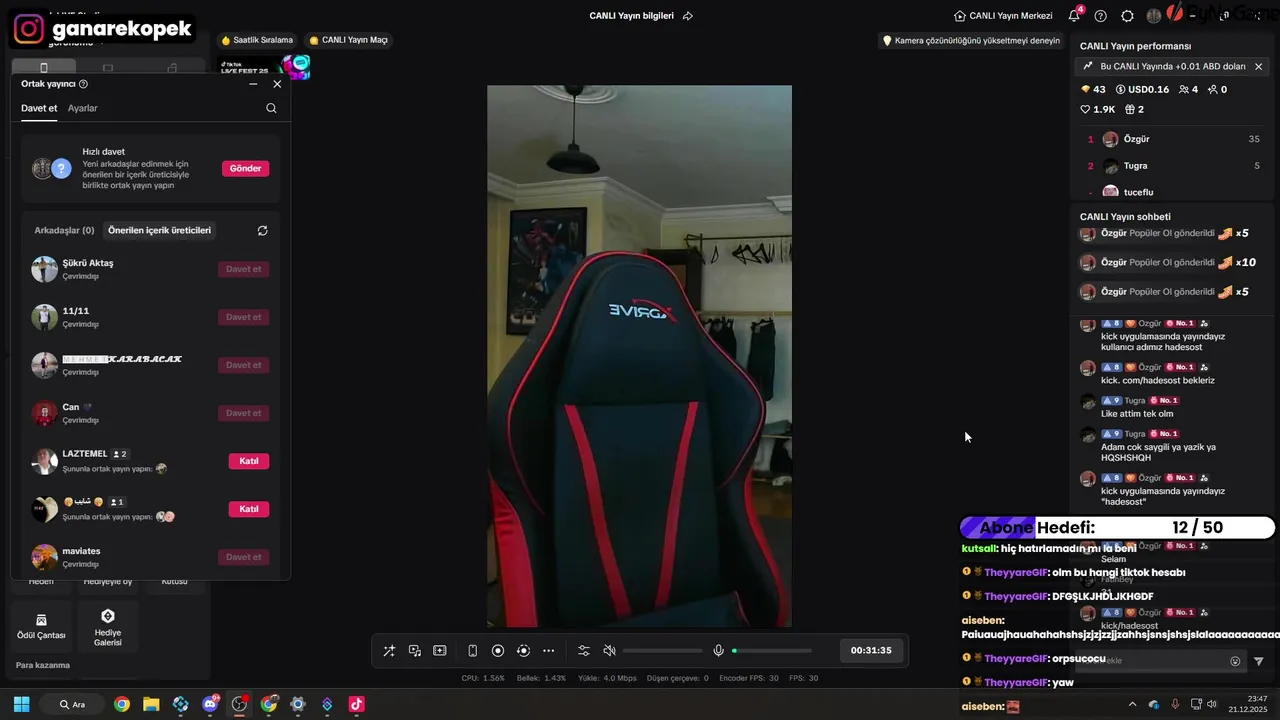Select the Önerilen içerik üreticileri tab
This screenshot has width=1280, height=720.
click(x=159, y=230)
